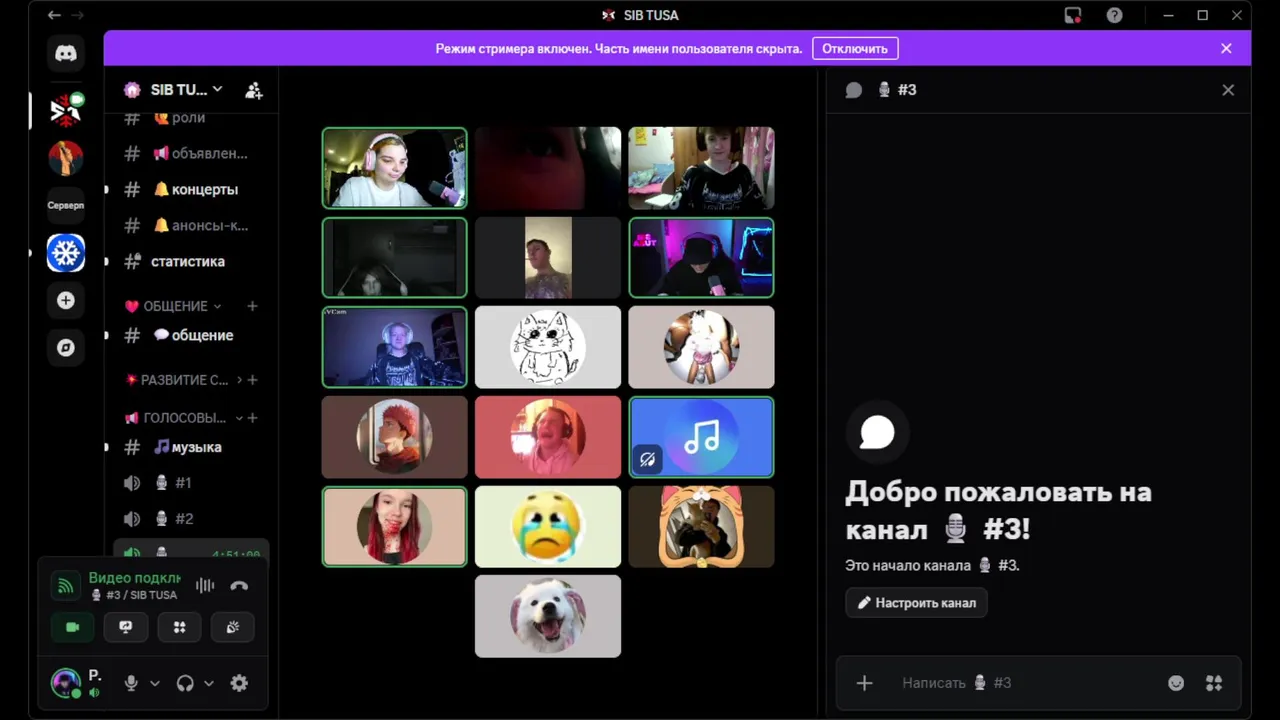Dismiss the streamer mode banner
Screen dimensions: 1280x720
coord(1226,48)
